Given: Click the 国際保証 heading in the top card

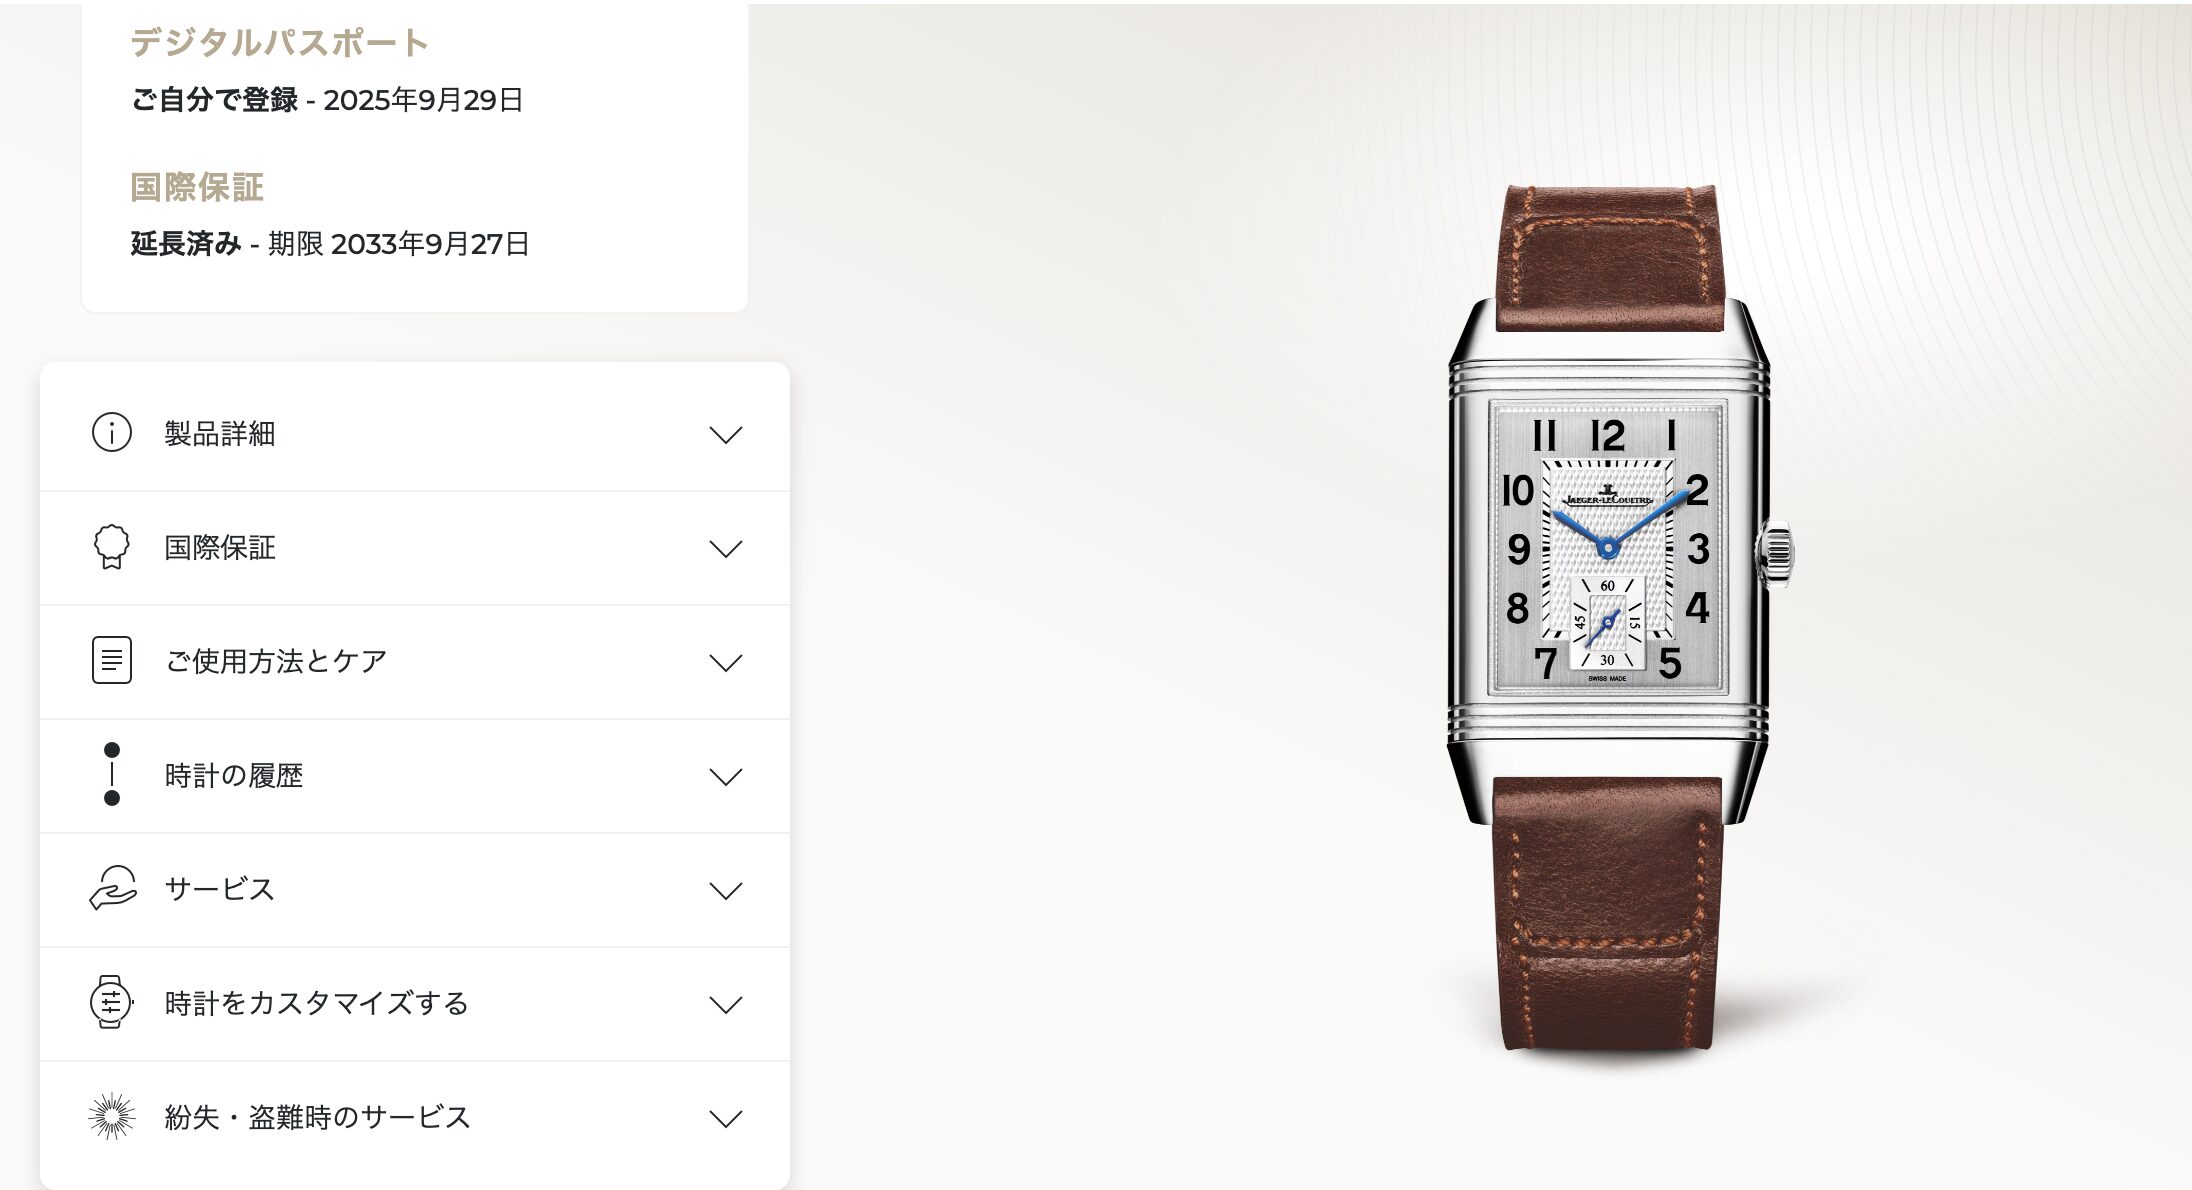Looking at the screenshot, I should click(197, 187).
